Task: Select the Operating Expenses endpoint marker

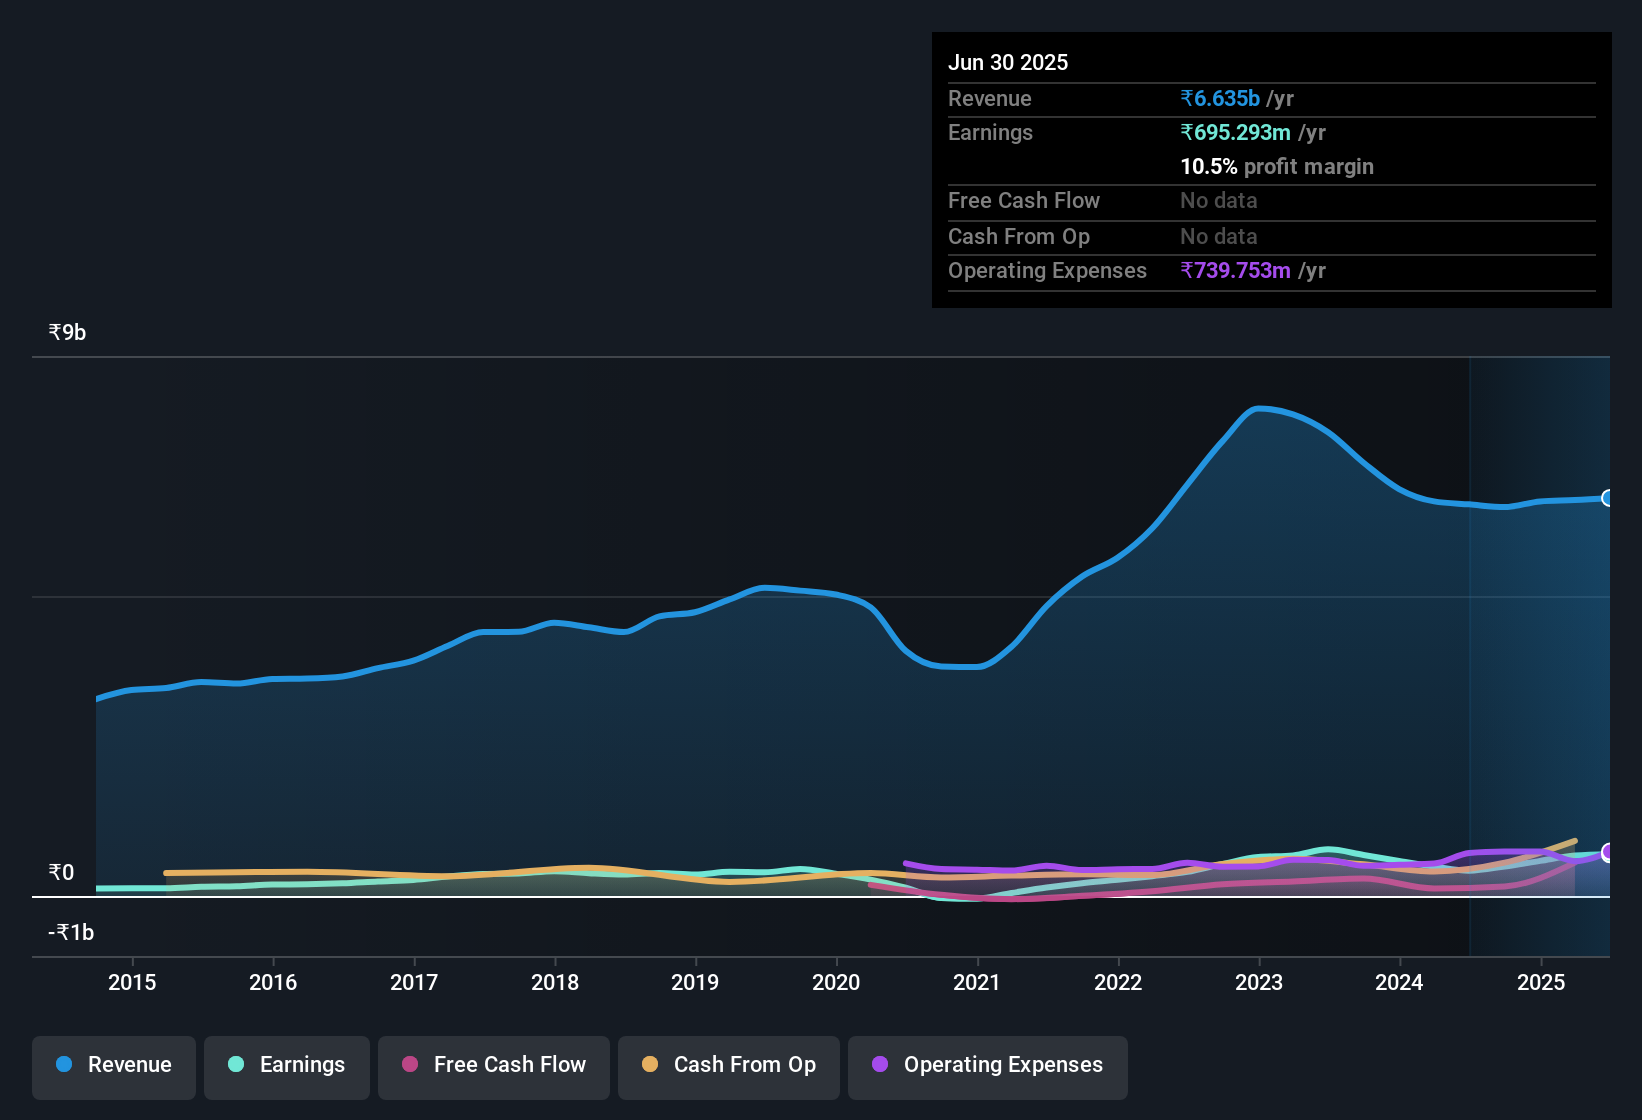Action: [x=1607, y=854]
